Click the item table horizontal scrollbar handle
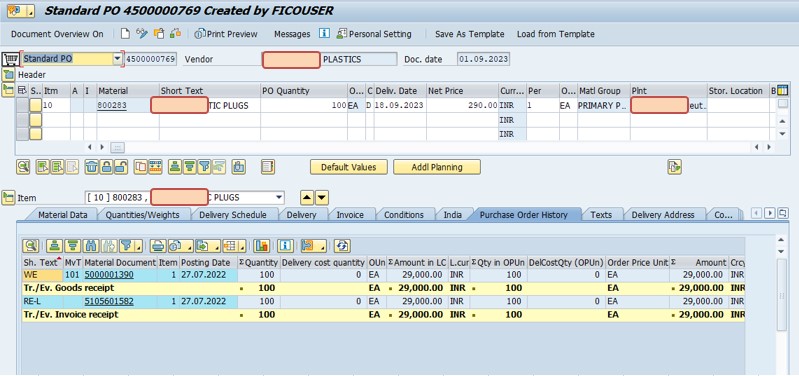 coord(118,147)
